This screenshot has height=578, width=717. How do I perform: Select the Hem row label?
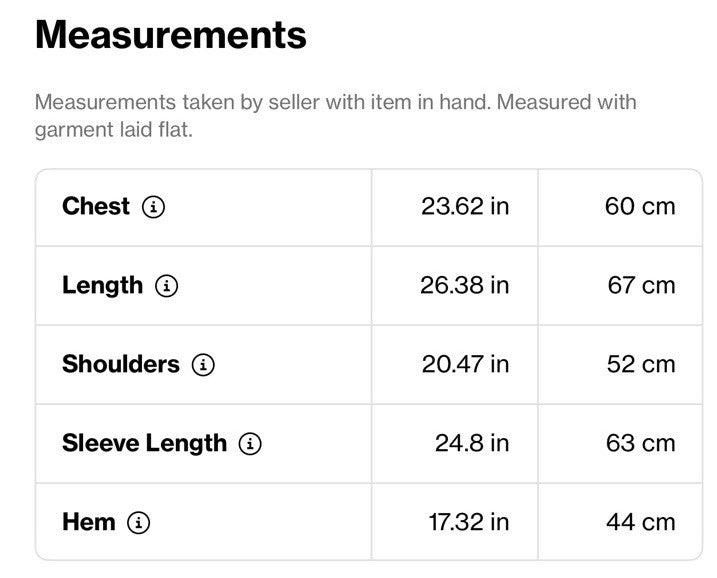(x=89, y=522)
